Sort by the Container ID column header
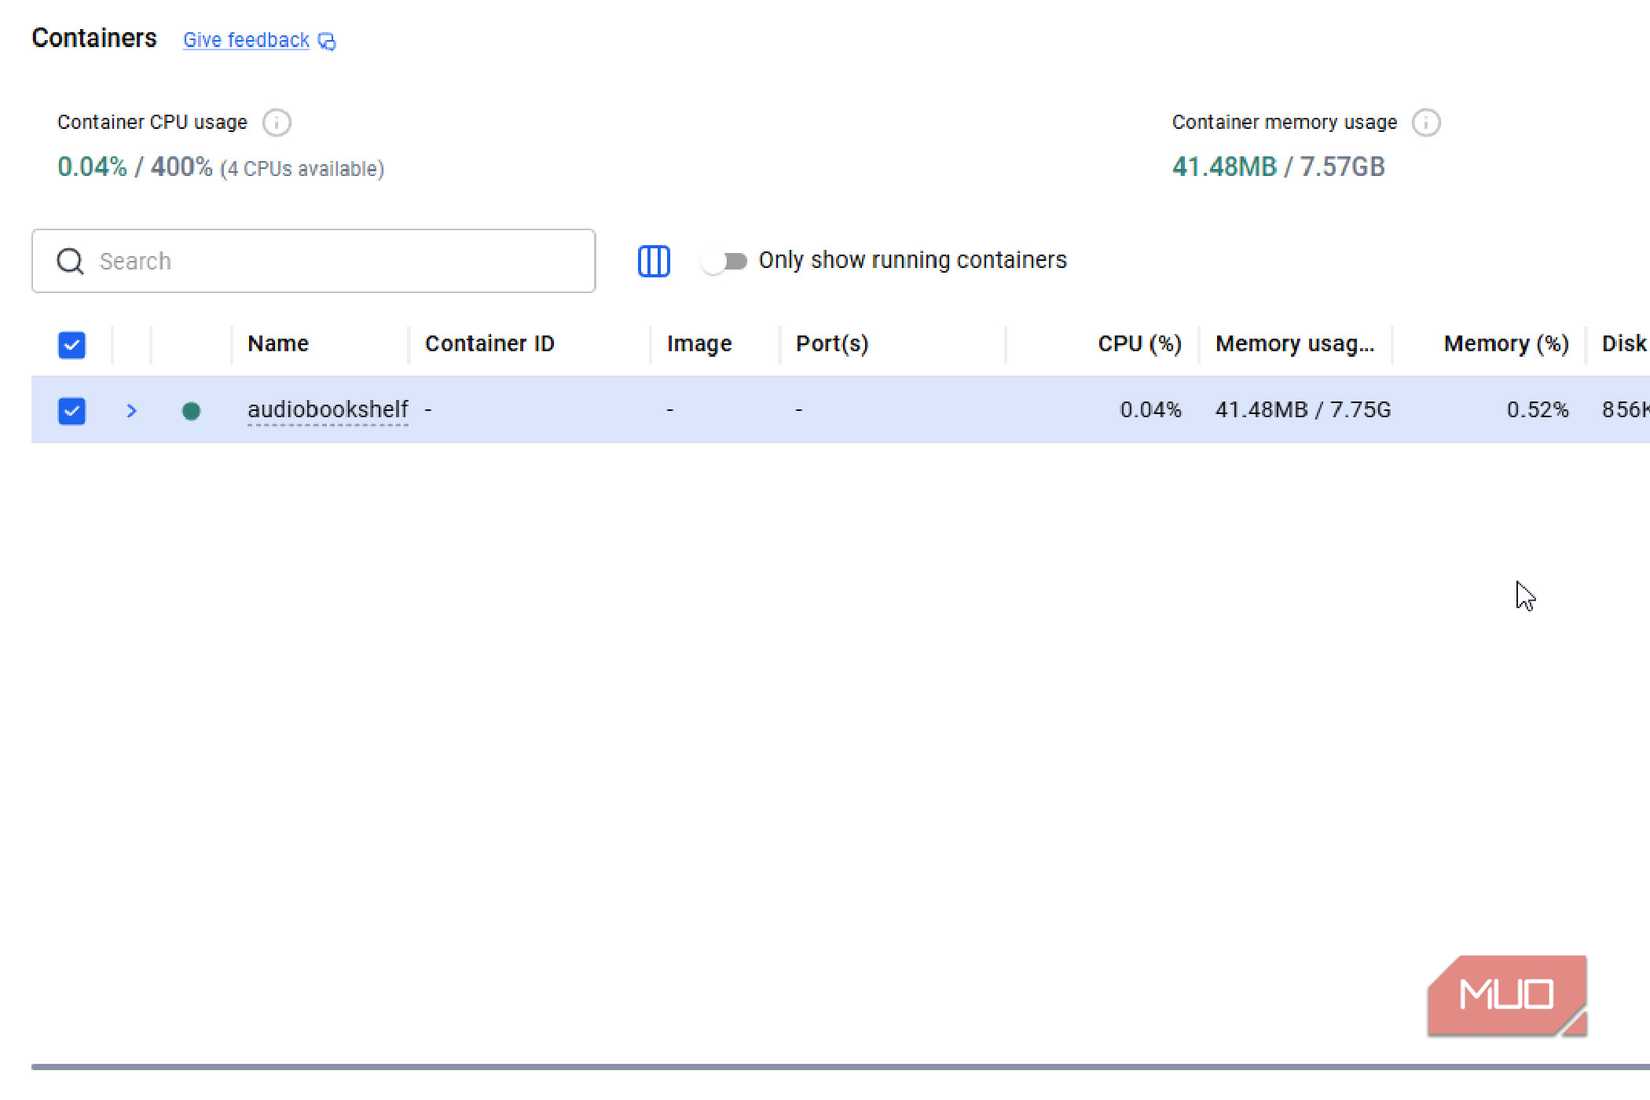This screenshot has height=1100, width=1650. (x=490, y=344)
